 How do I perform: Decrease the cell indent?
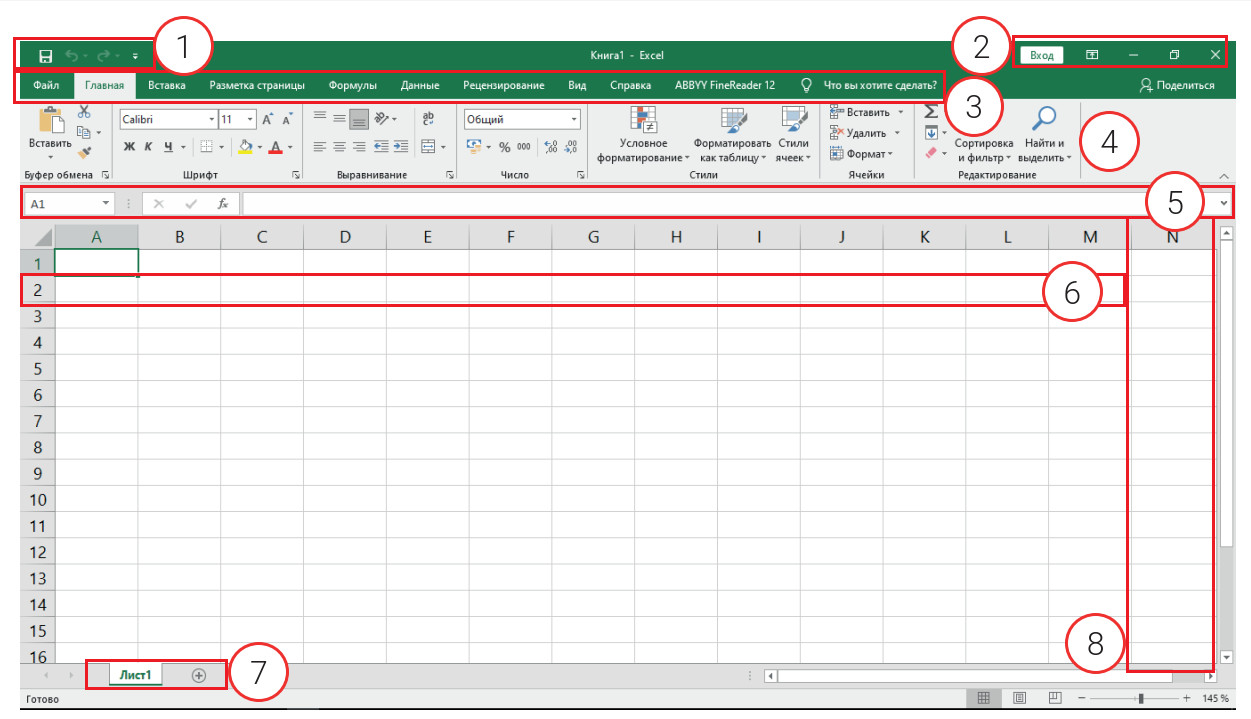(381, 147)
